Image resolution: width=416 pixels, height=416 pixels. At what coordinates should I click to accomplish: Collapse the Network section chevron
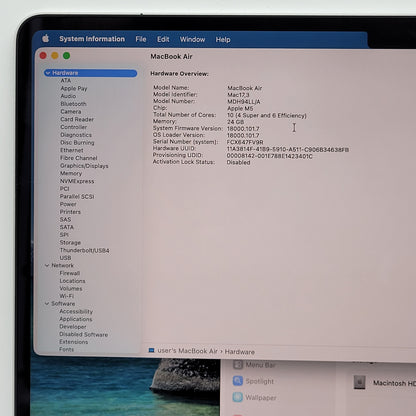coord(47,265)
